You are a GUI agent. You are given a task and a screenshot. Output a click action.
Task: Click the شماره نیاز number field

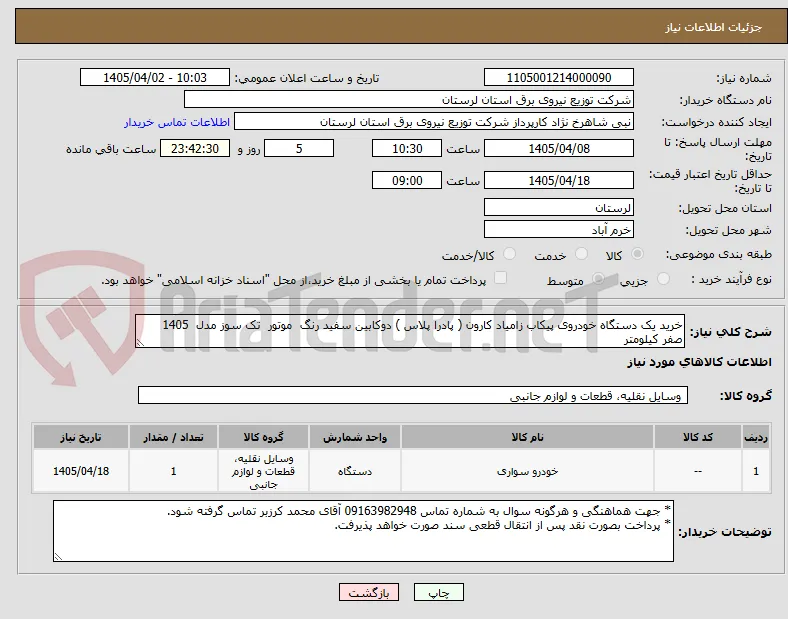click(x=559, y=77)
